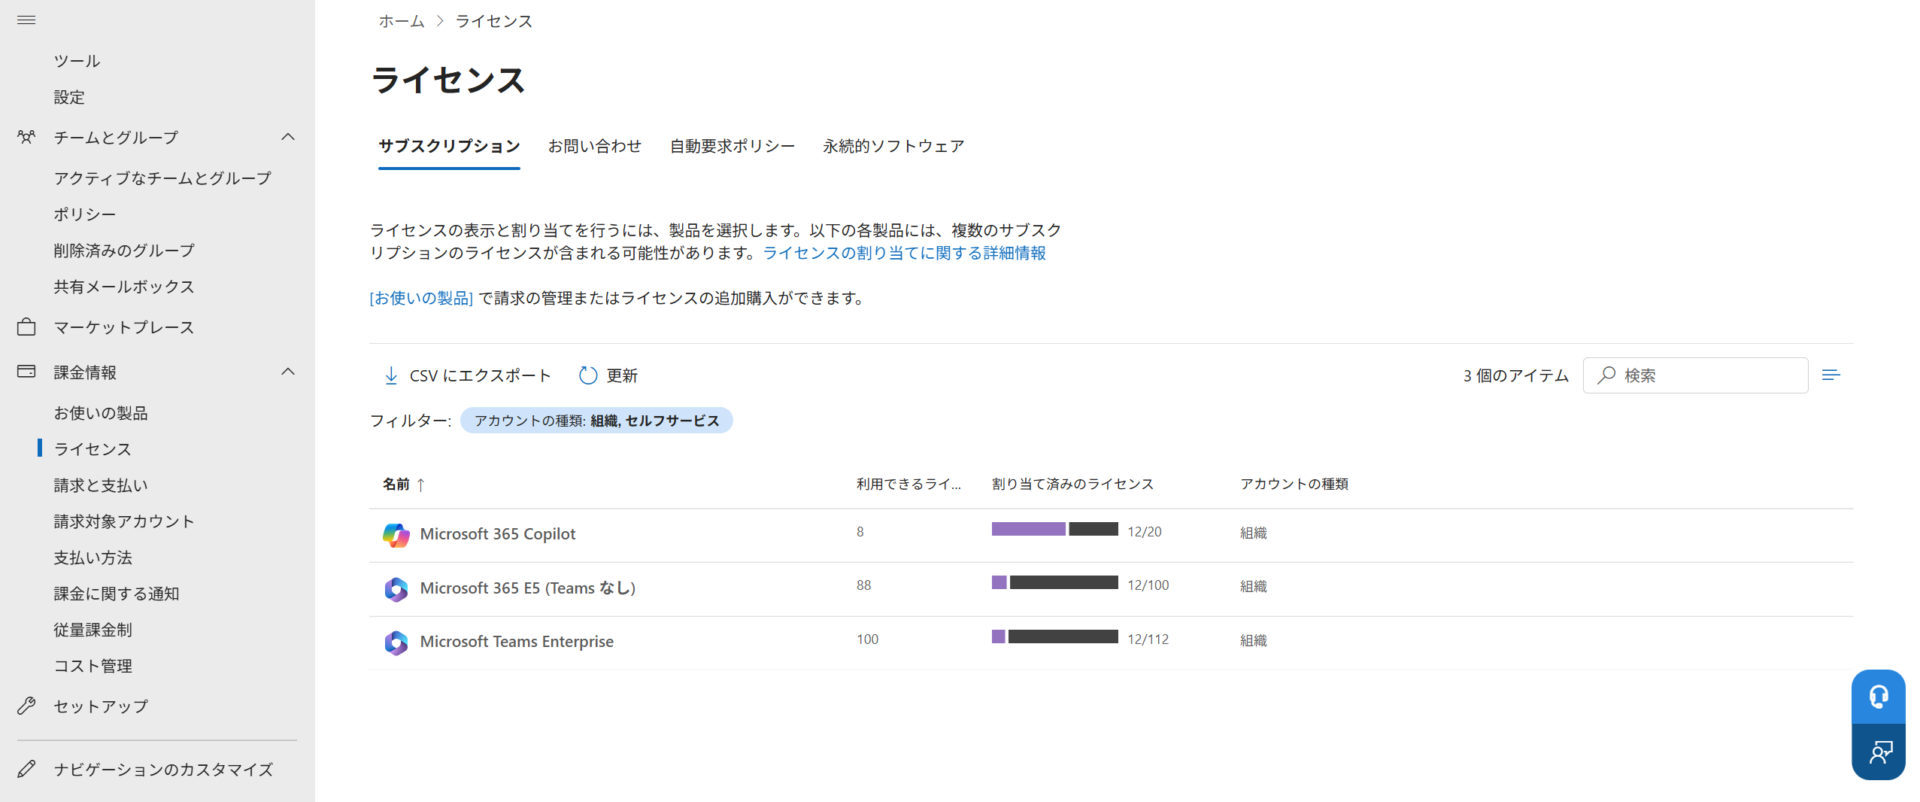Toggle the hamburger navigation menu icon
The width and height of the screenshot is (1920, 802).
click(x=27, y=20)
